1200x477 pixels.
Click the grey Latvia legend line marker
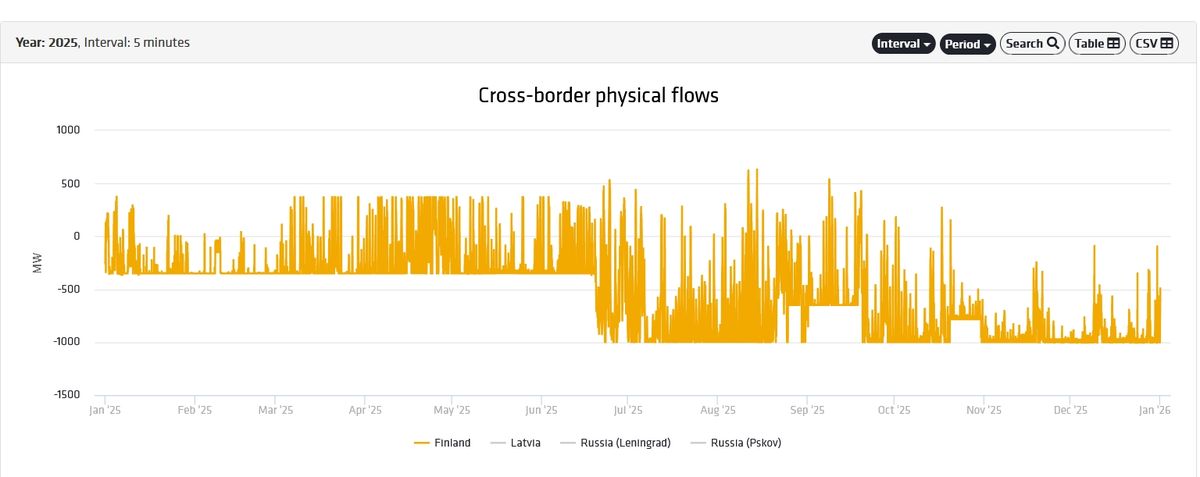(499, 443)
